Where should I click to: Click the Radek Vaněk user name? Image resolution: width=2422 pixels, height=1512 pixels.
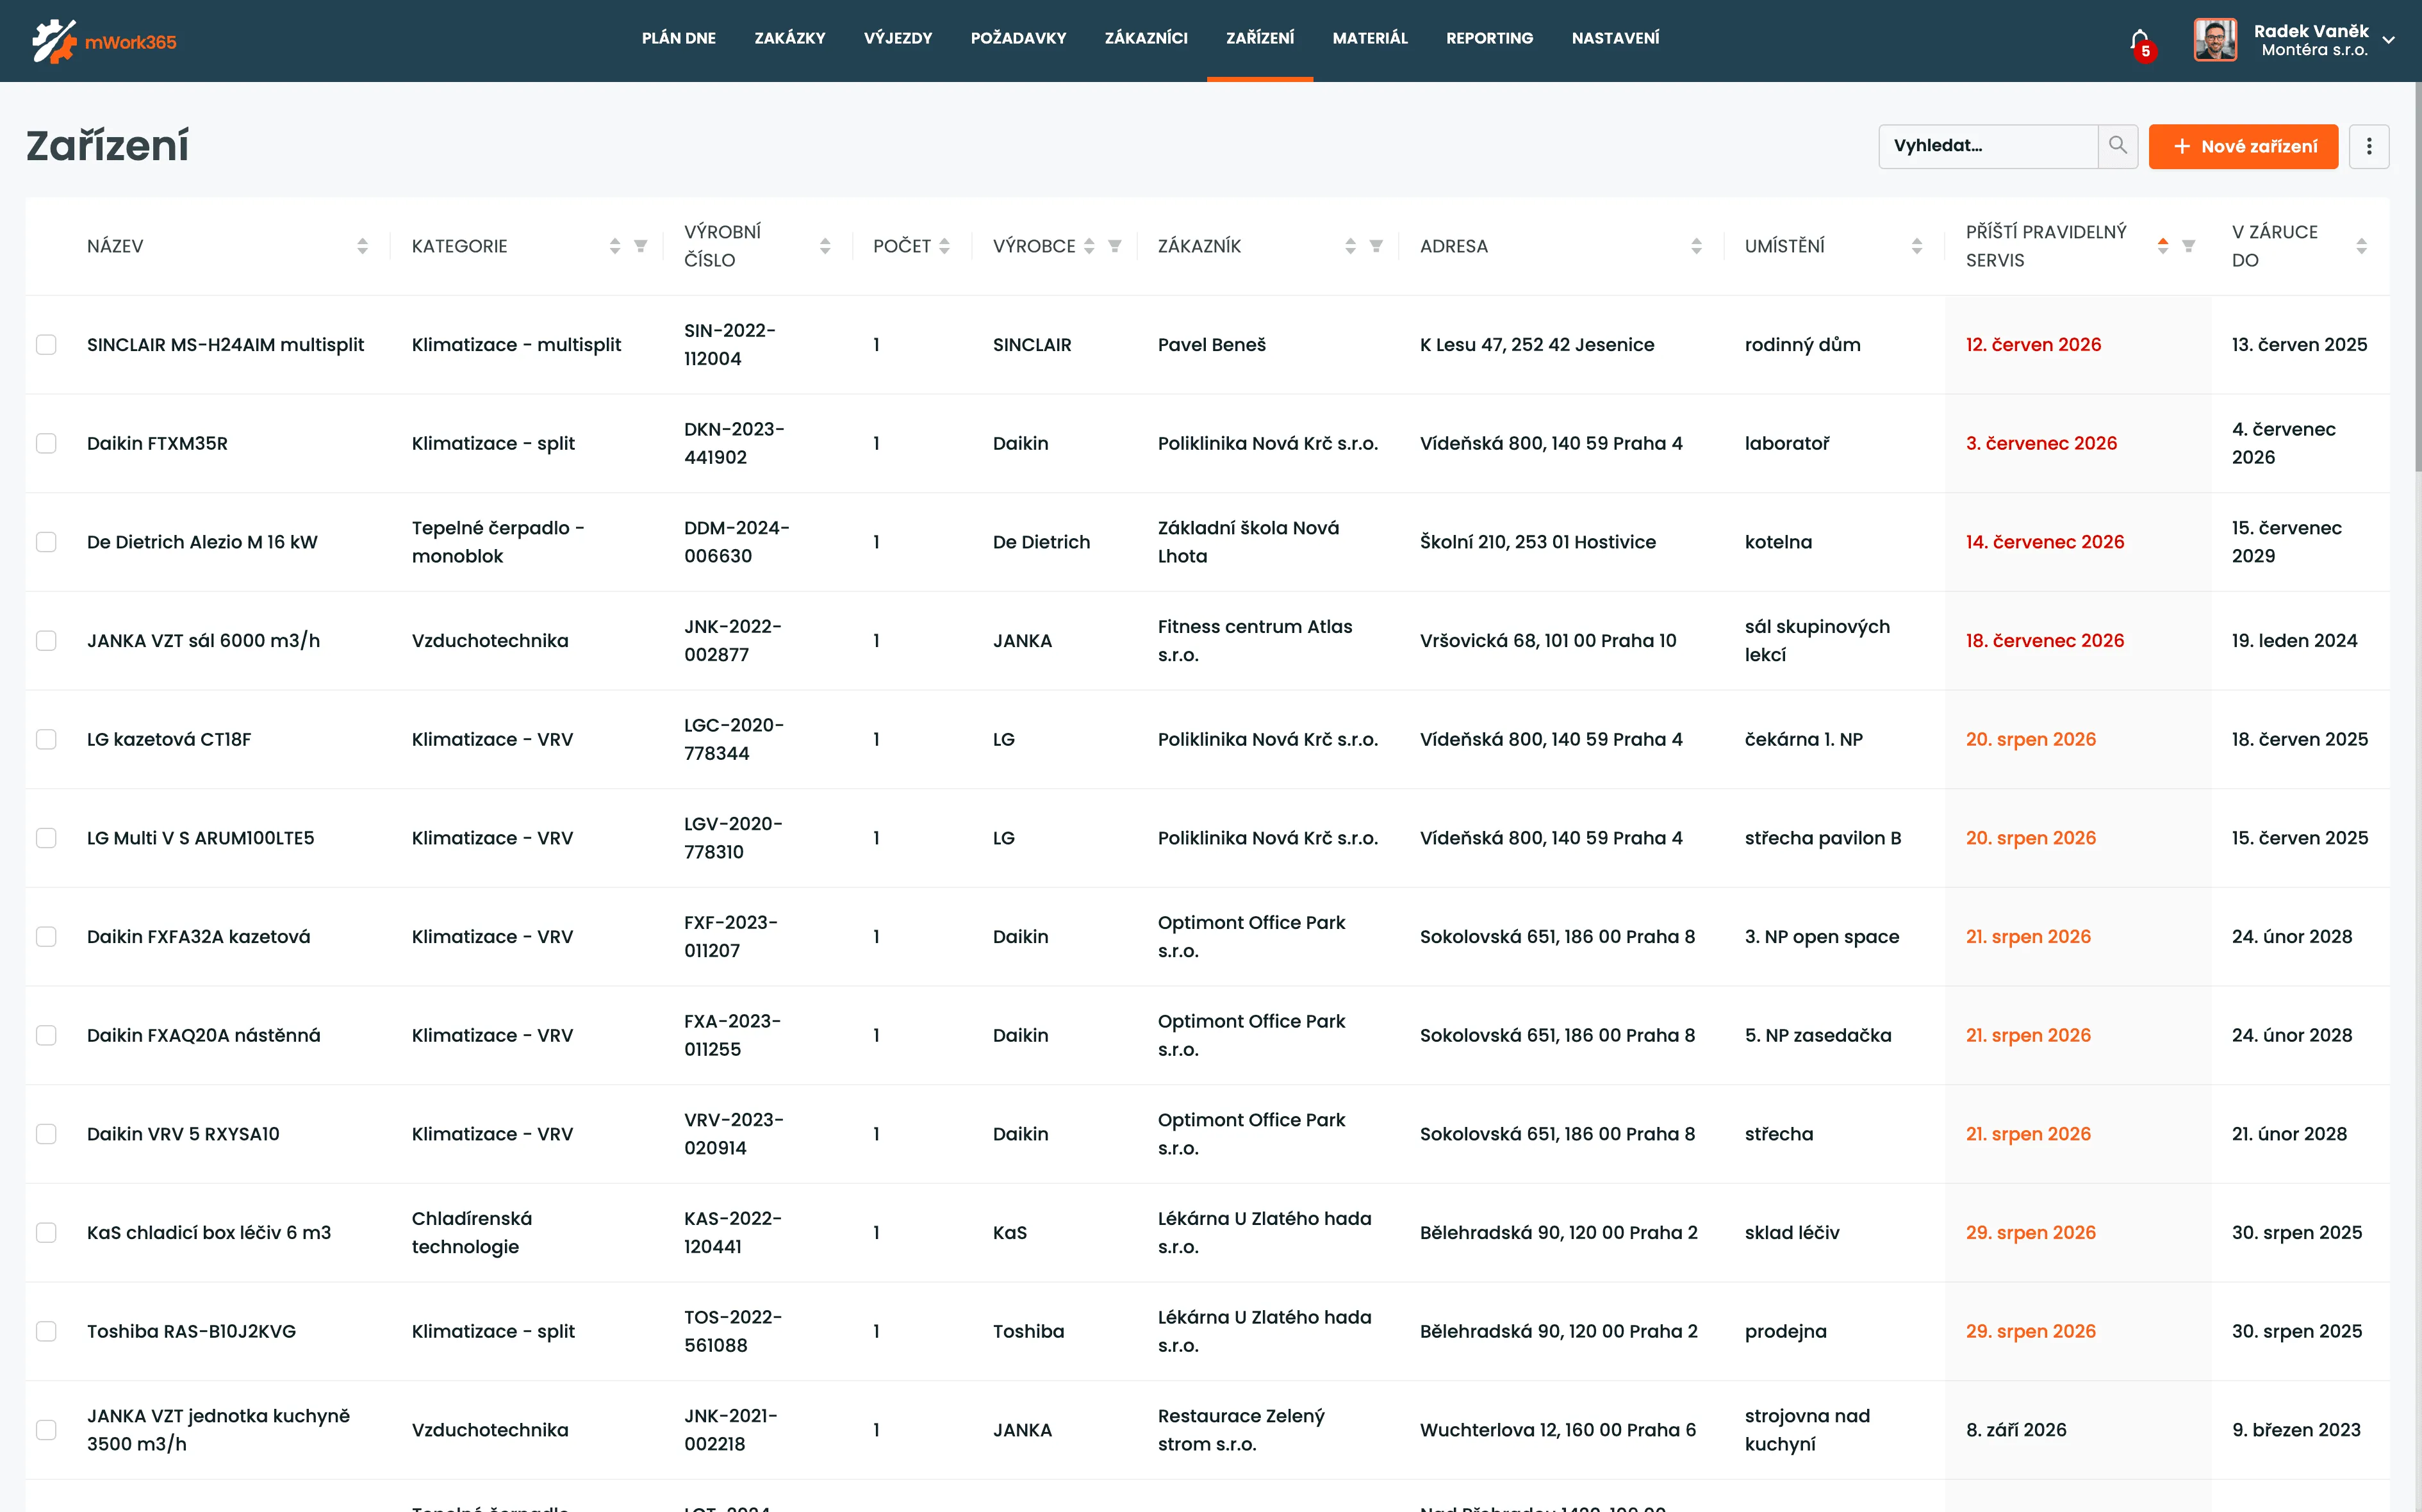click(2311, 31)
